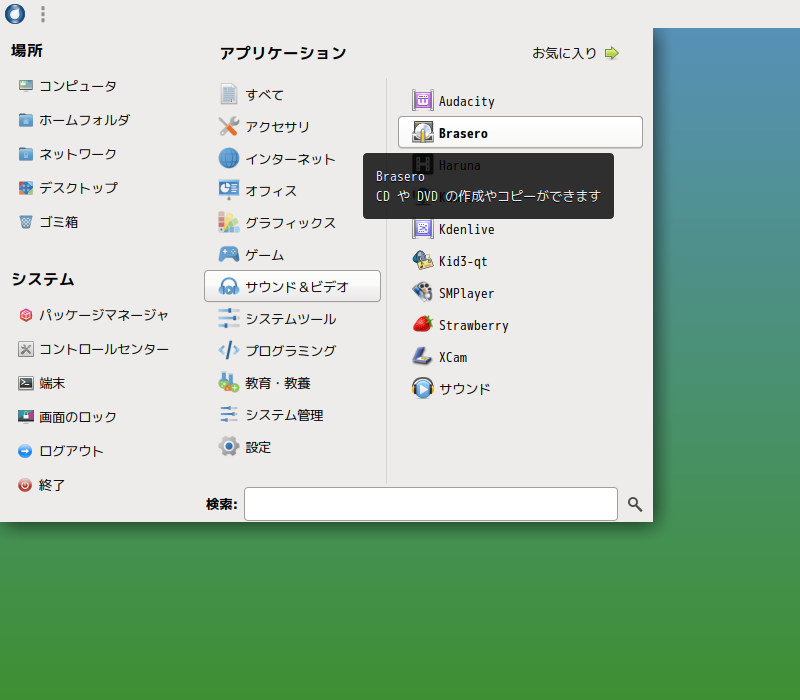Launch Kdenlive video editor icon
This screenshot has width=800, height=700.
pos(422,229)
